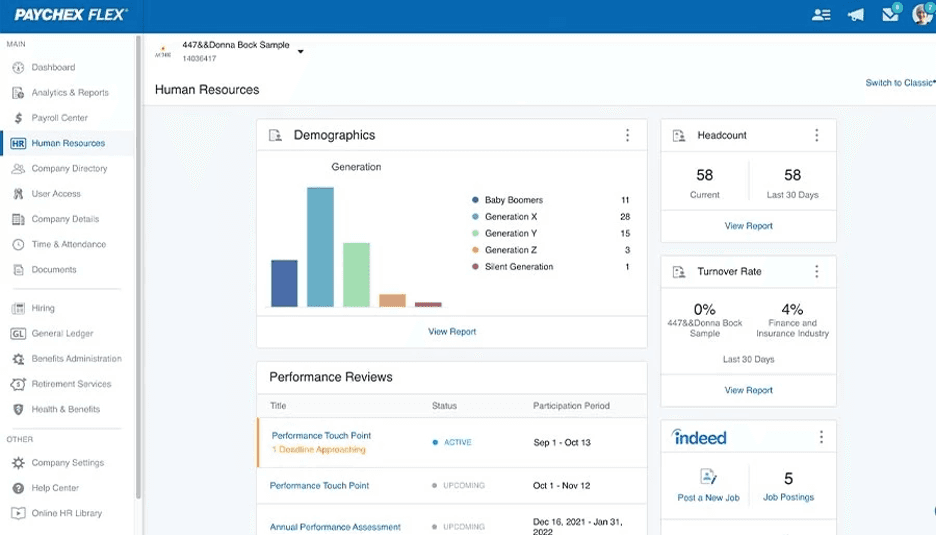Click View Report under Demographics chart

(452, 332)
